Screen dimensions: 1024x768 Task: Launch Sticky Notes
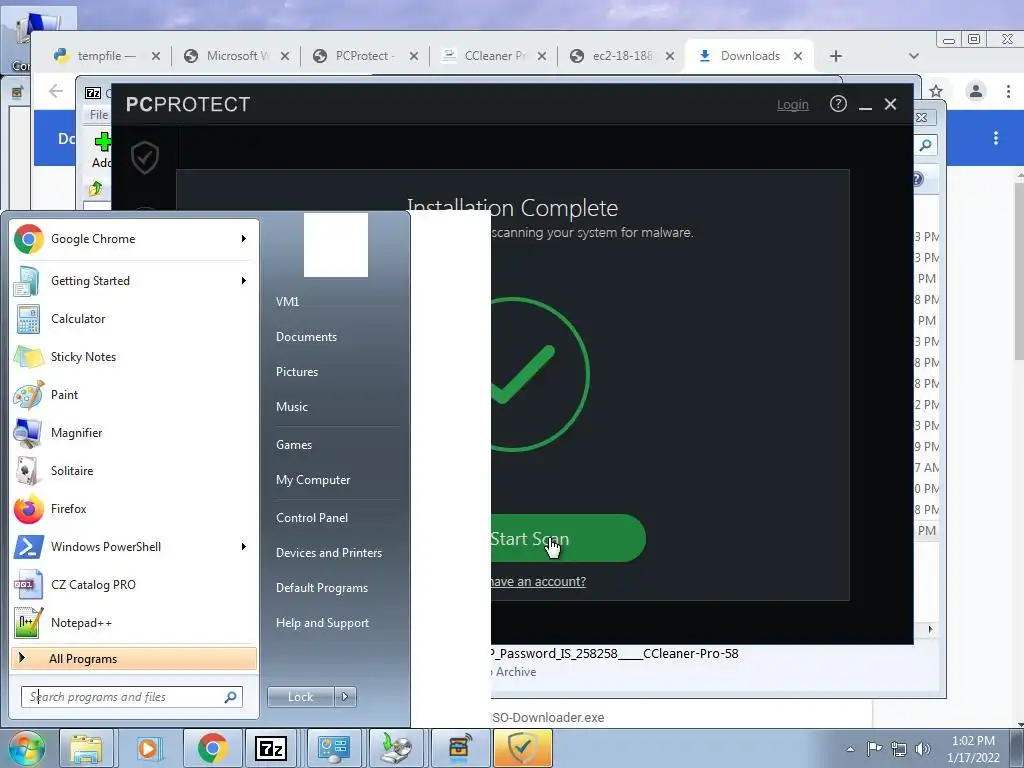click(134, 357)
